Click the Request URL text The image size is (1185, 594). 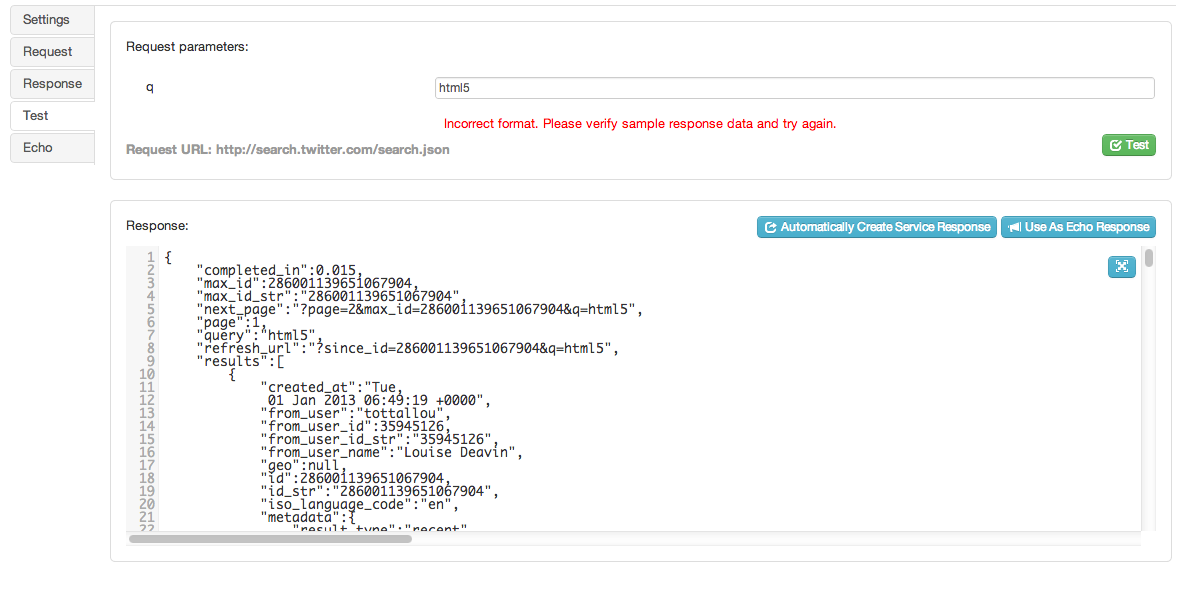tap(287, 150)
